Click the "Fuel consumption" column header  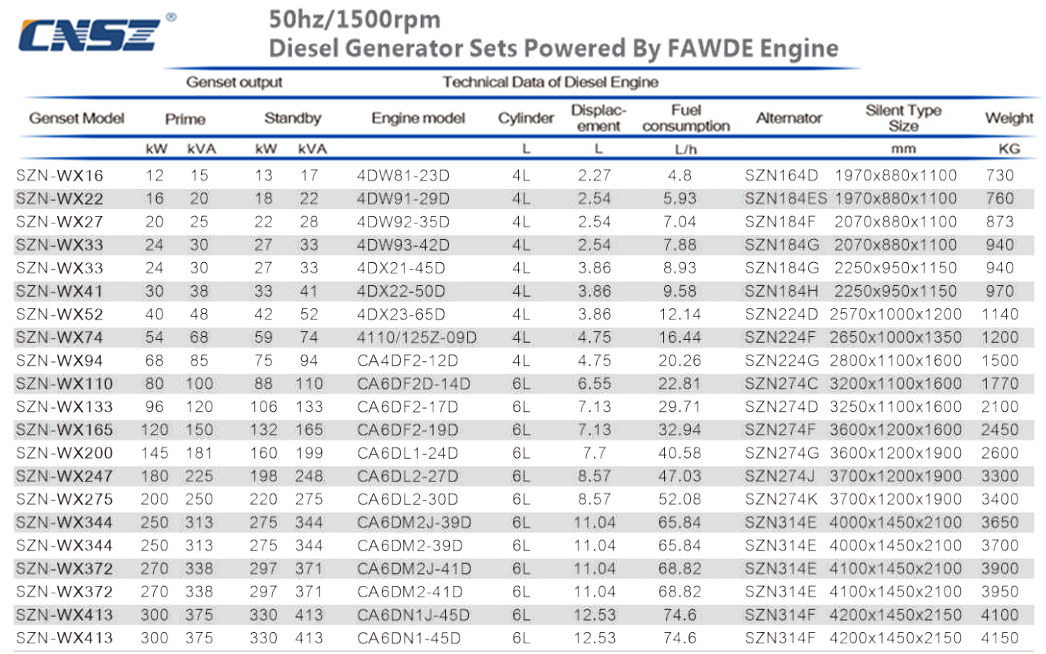pyautogui.click(x=686, y=118)
